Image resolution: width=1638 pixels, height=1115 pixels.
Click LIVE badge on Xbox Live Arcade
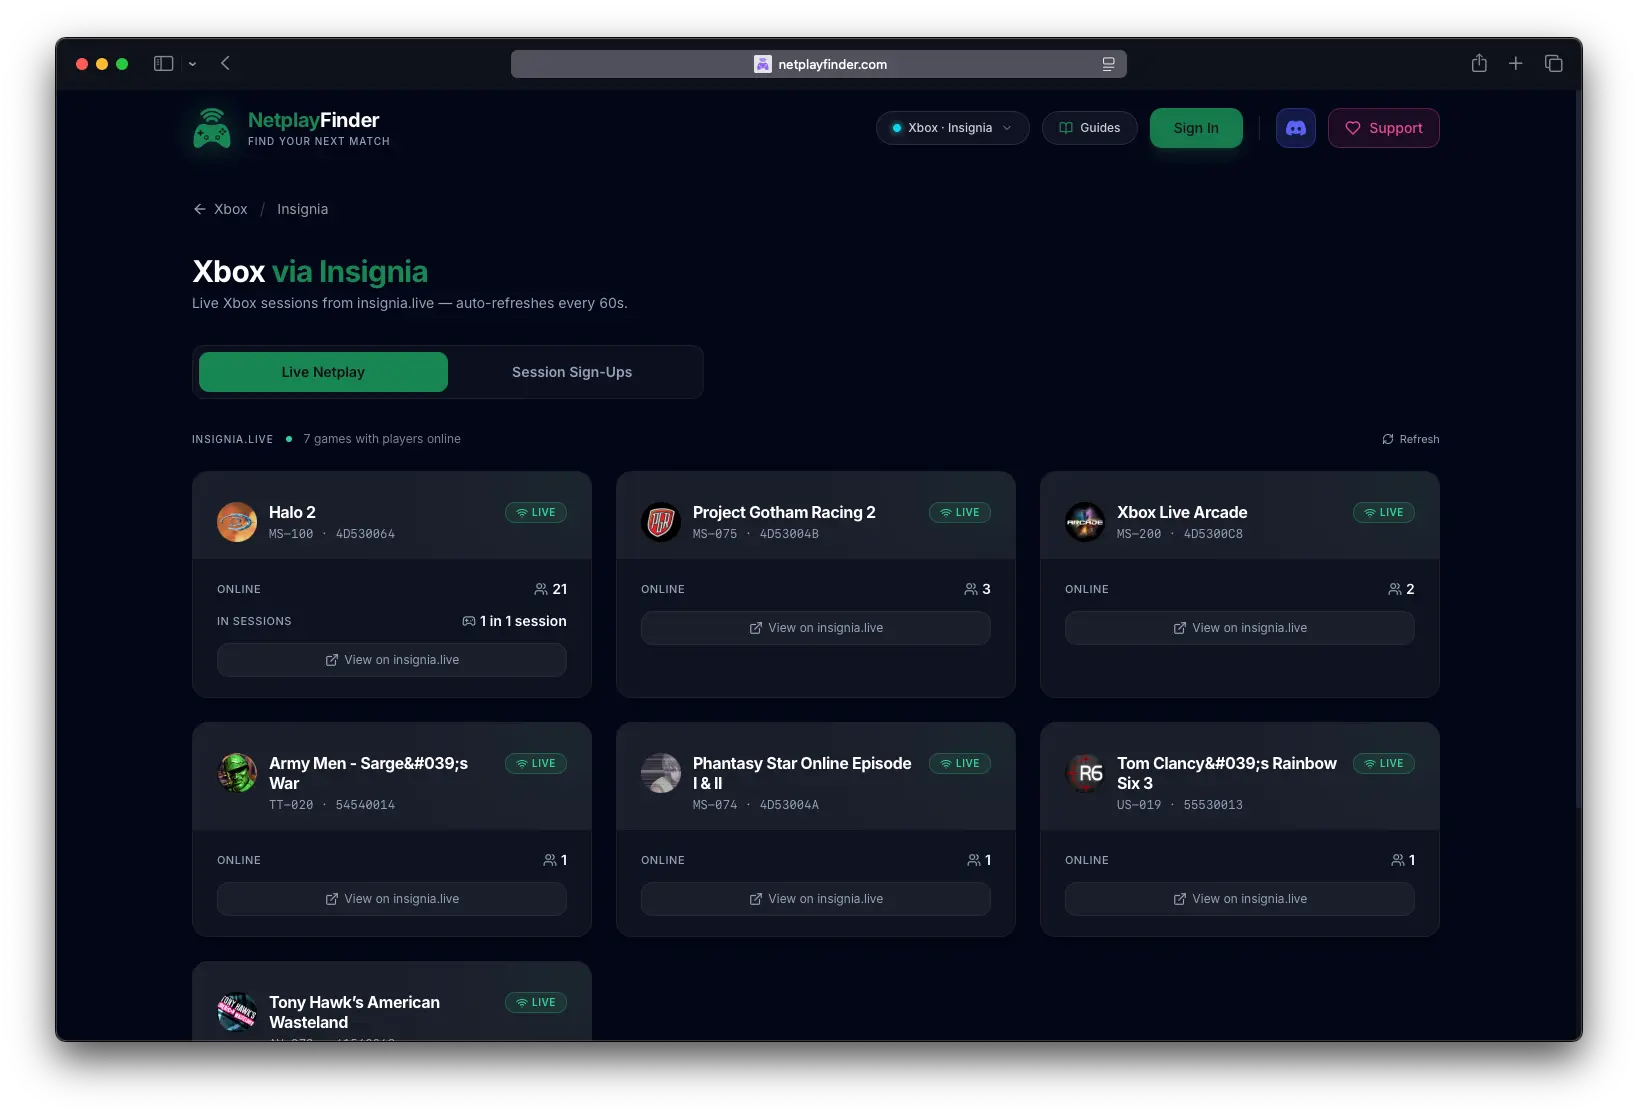tap(1384, 512)
